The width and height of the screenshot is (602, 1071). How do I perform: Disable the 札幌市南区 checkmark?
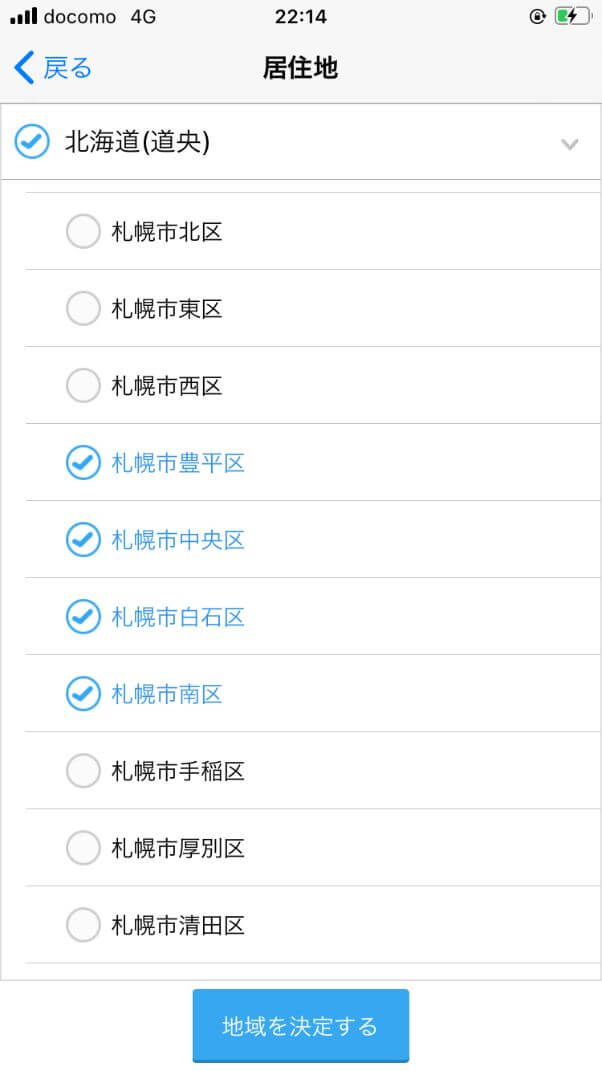[x=83, y=694]
